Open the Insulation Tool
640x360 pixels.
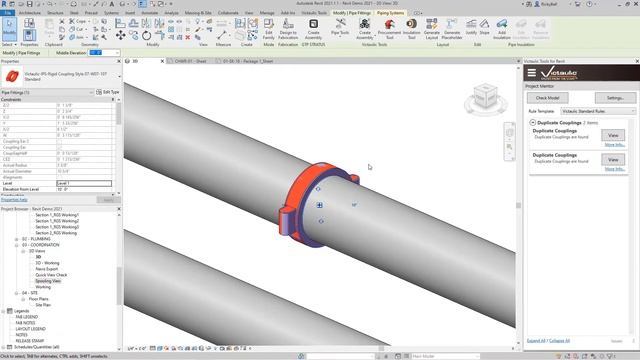click(411, 29)
